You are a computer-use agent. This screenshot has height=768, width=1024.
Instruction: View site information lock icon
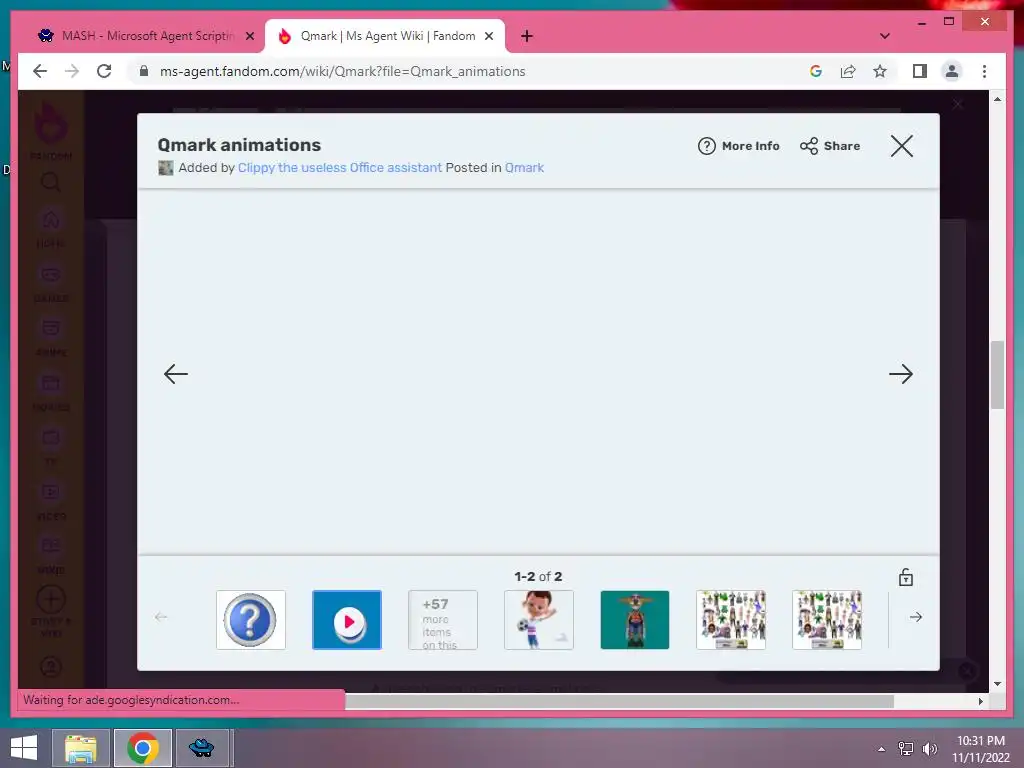144,71
